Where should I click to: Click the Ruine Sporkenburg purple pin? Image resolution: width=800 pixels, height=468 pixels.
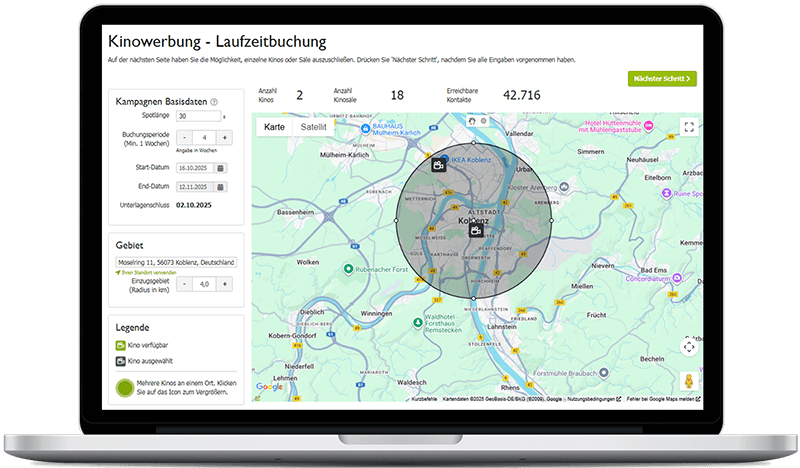pos(666,193)
